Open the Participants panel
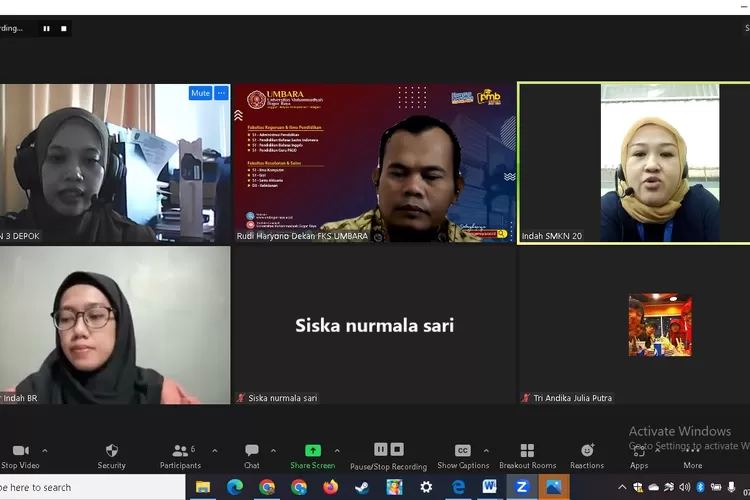This screenshot has width=750, height=500. pos(180,456)
